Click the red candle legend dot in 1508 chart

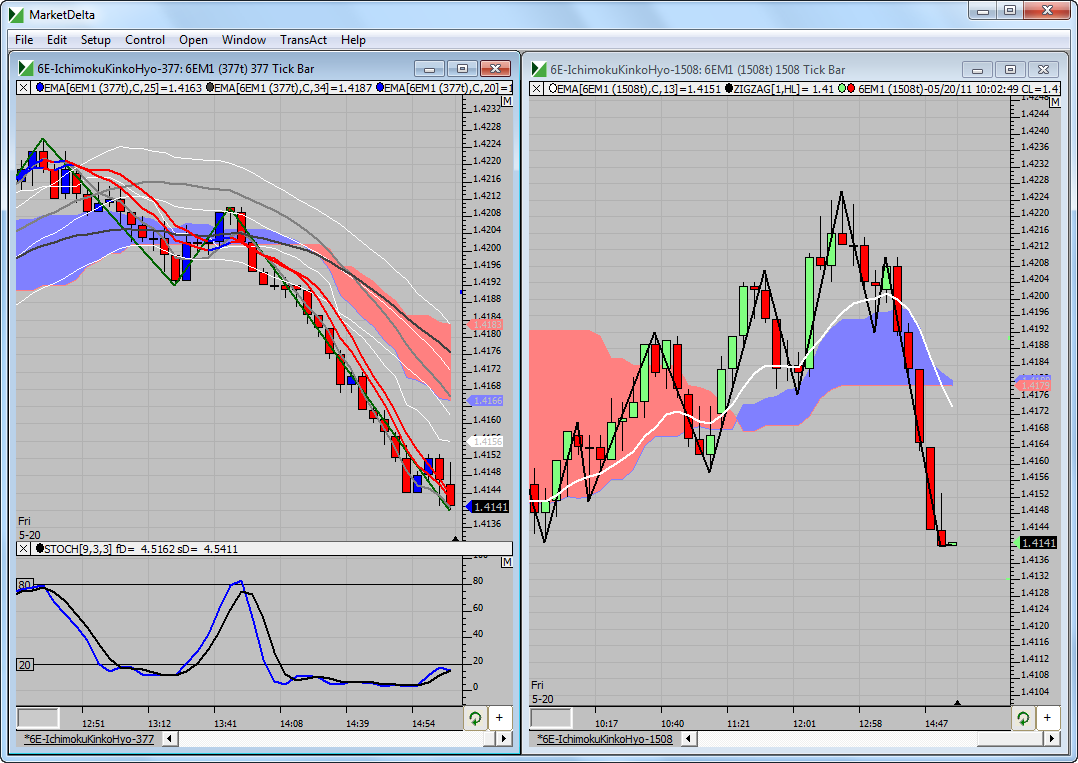851,88
